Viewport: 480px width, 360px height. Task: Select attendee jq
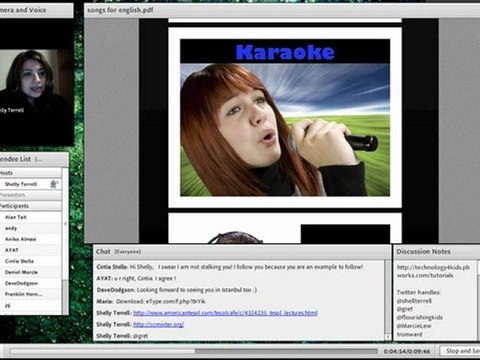tap(31, 305)
